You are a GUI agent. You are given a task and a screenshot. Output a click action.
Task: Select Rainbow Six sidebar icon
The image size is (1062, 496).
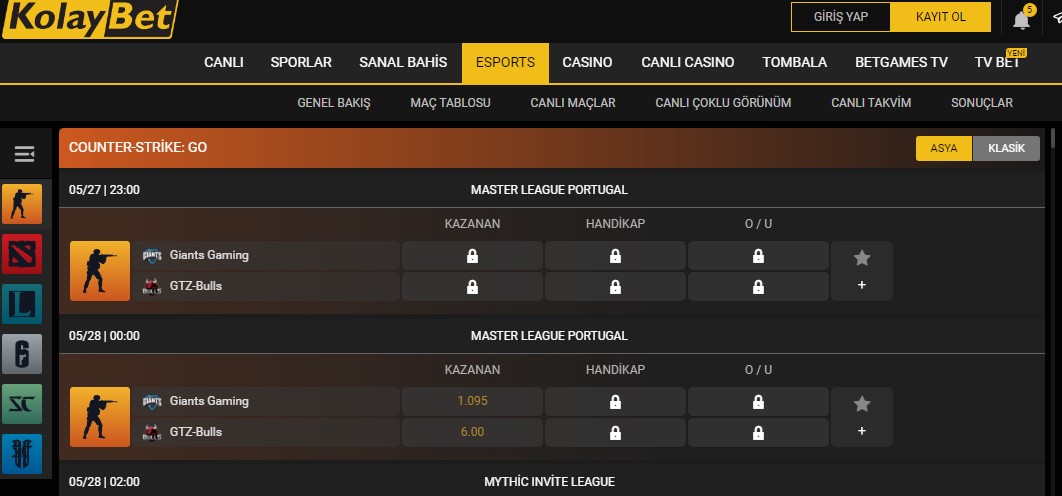[x=22, y=354]
